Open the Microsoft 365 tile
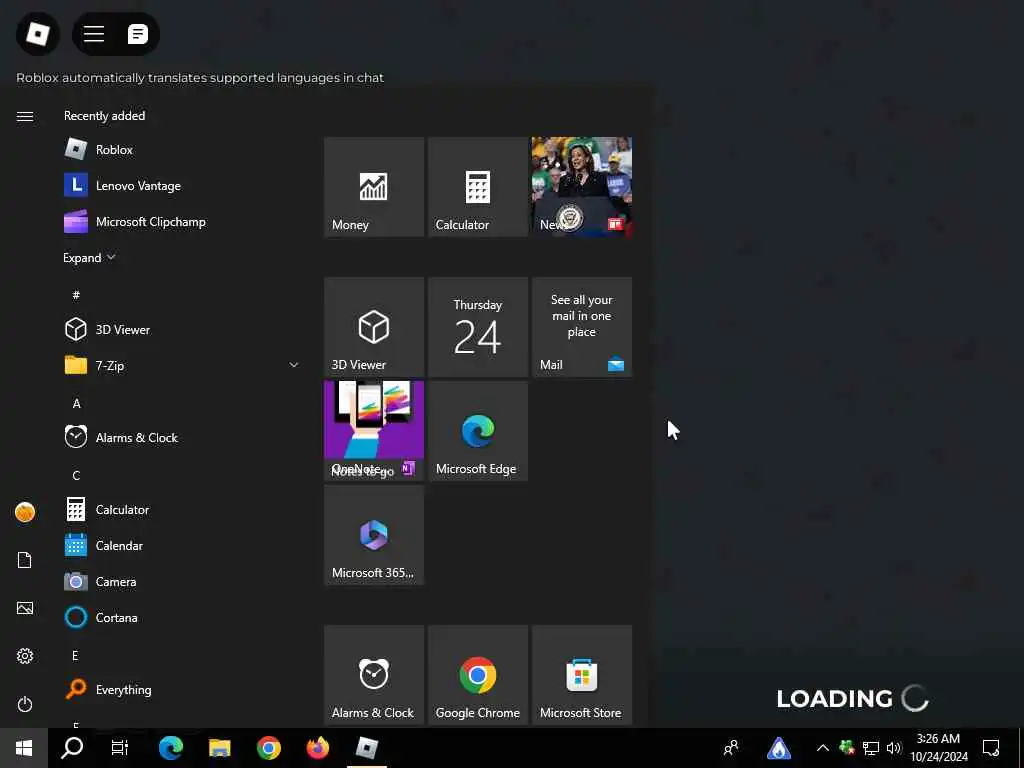This screenshot has width=1024, height=768. click(x=374, y=535)
